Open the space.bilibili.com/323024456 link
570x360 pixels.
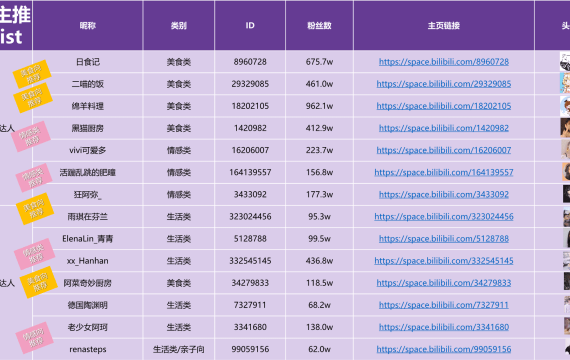443,217
